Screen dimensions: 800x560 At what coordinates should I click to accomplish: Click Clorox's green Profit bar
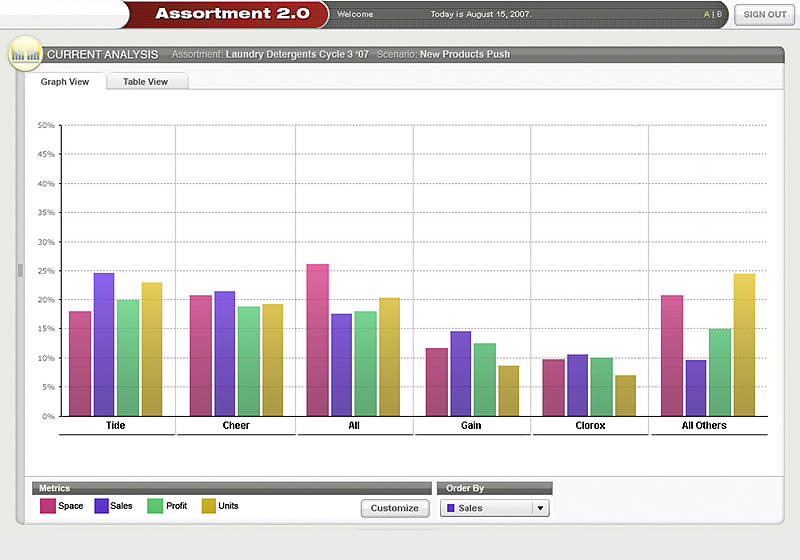(x=602, y=387)
